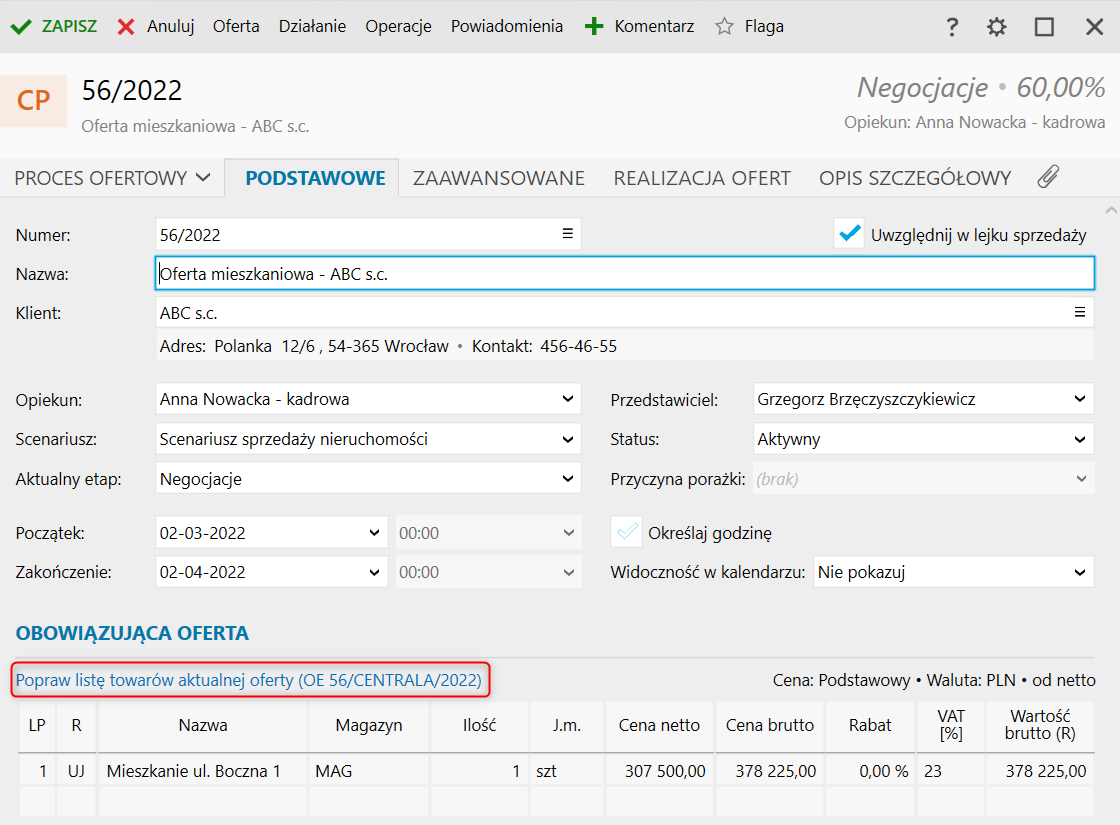Click the green ZAPISZ checkmark icon
This screenshot has height=825, width=1120.
pos(21,27)
